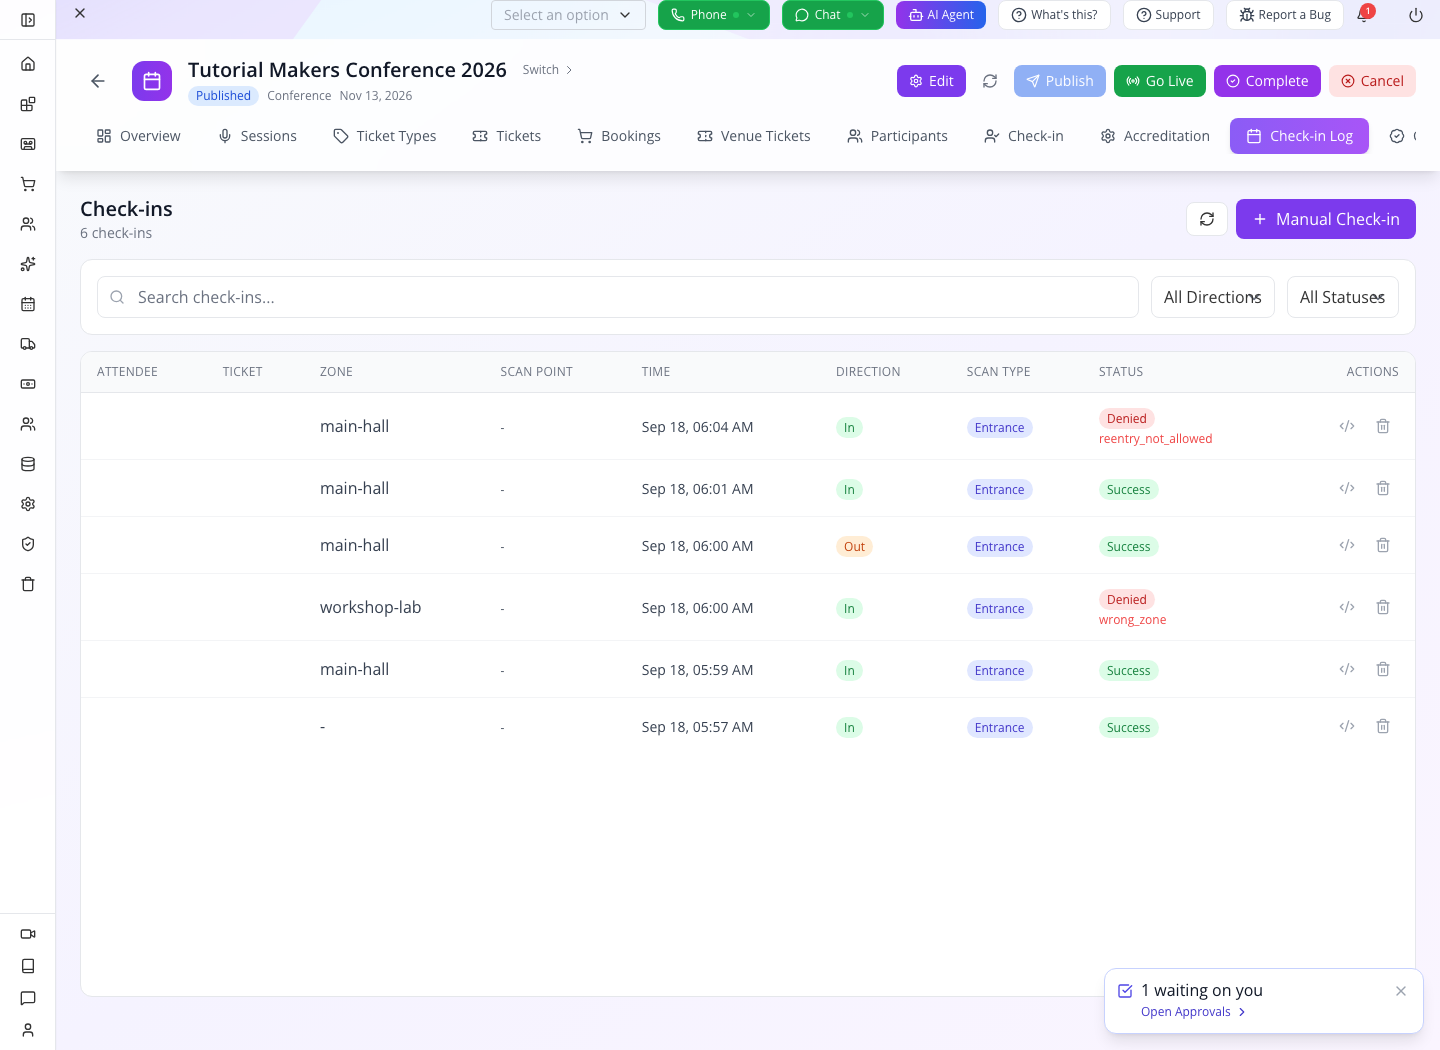Click the Manual Check-in button
Screen dimensions: 1440x1050
1326,219
